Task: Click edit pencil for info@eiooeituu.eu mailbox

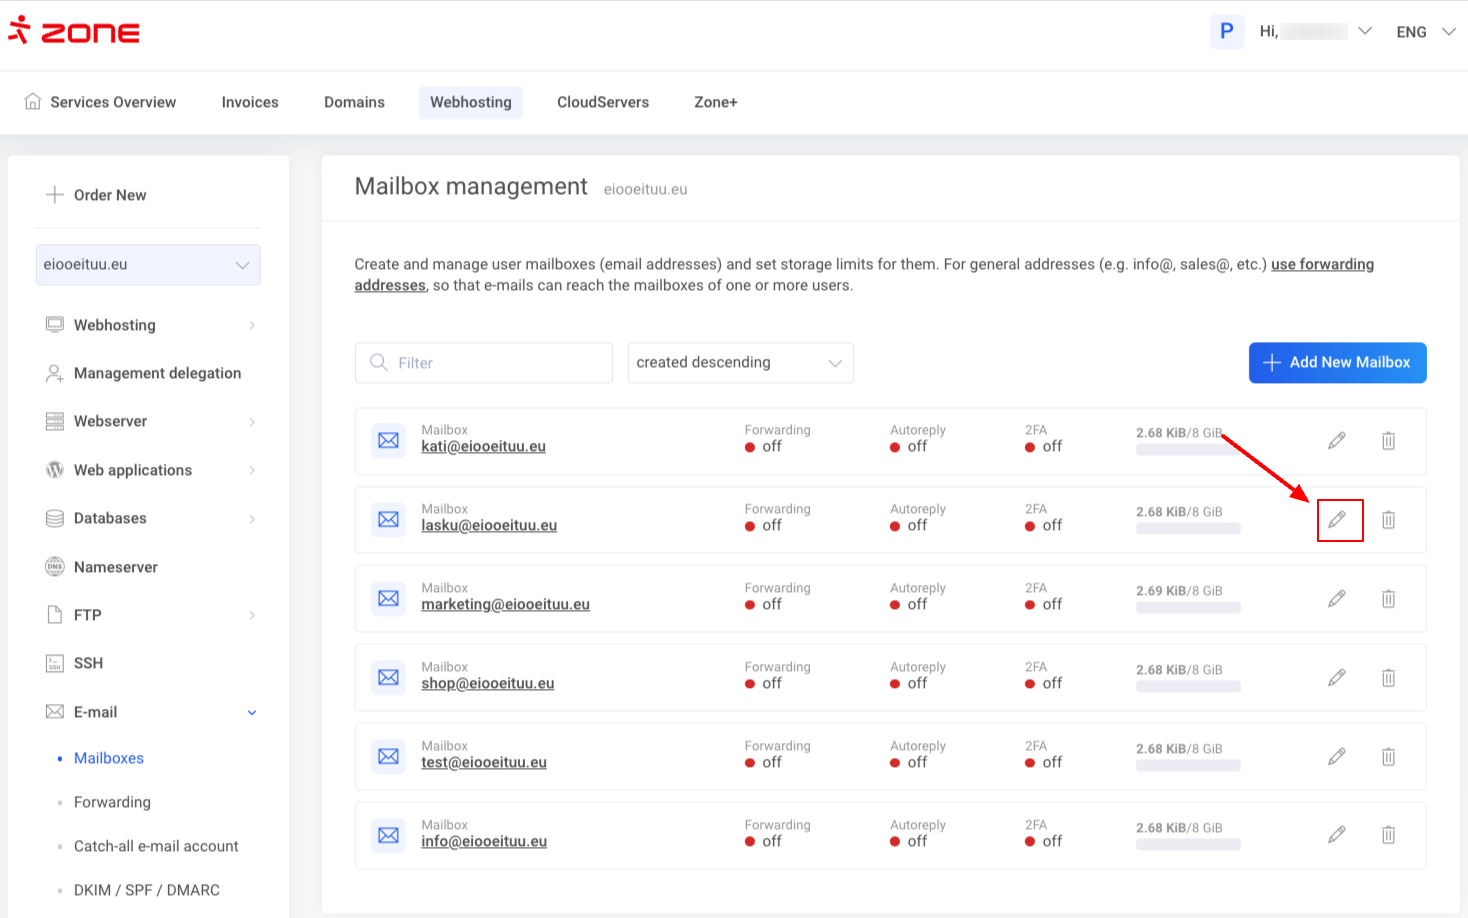Action: coord(1337,835)
